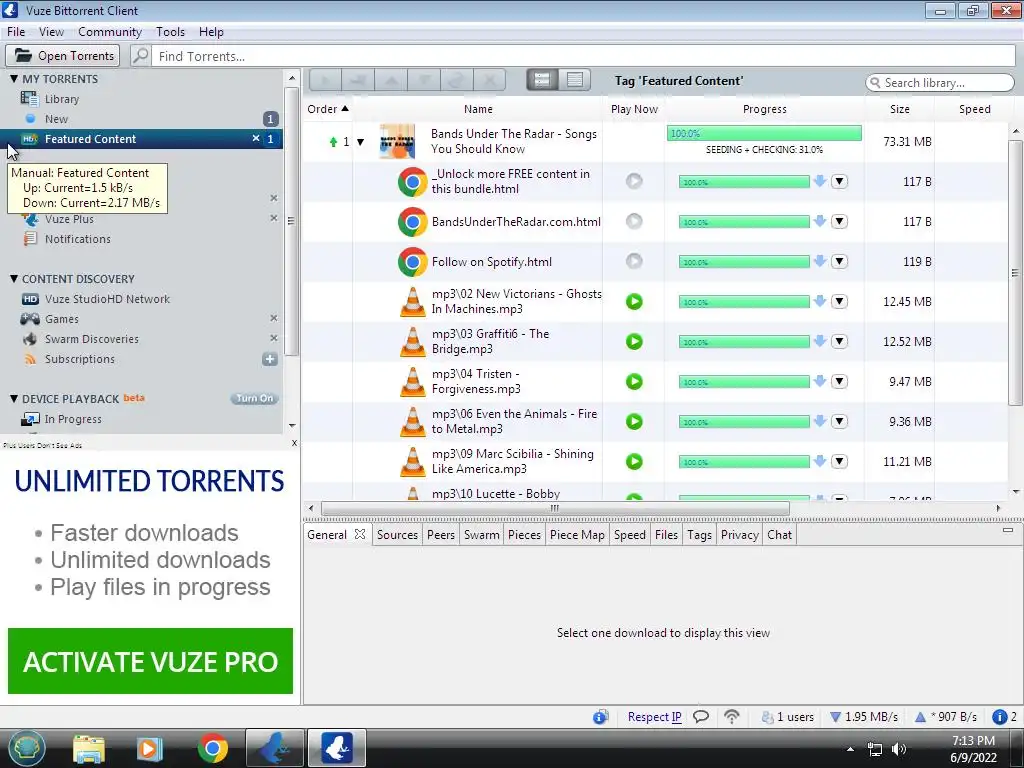Click the Respect IP link

coord(654,717)
